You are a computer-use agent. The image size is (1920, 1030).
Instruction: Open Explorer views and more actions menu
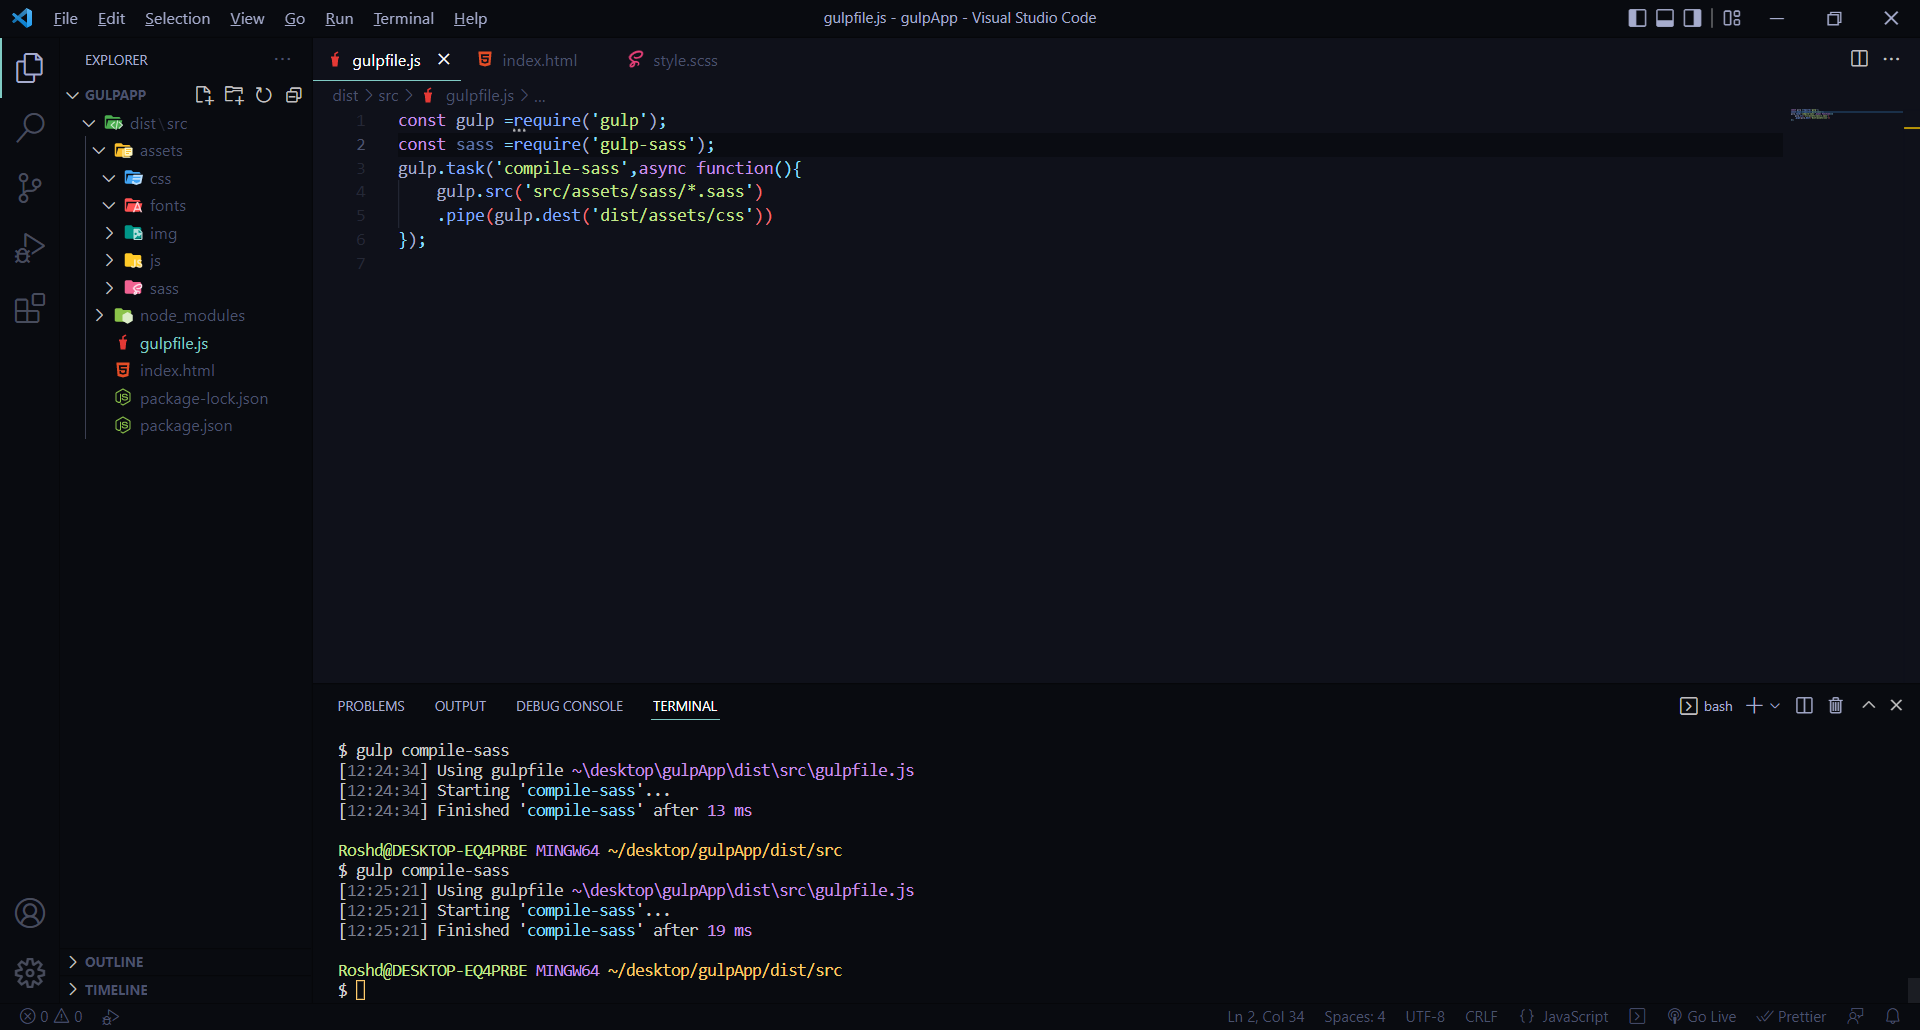coord(283,60)
